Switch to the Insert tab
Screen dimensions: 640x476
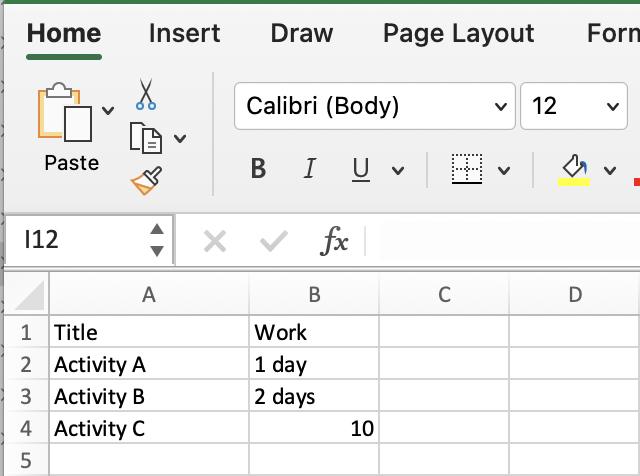tap(184, 33)
